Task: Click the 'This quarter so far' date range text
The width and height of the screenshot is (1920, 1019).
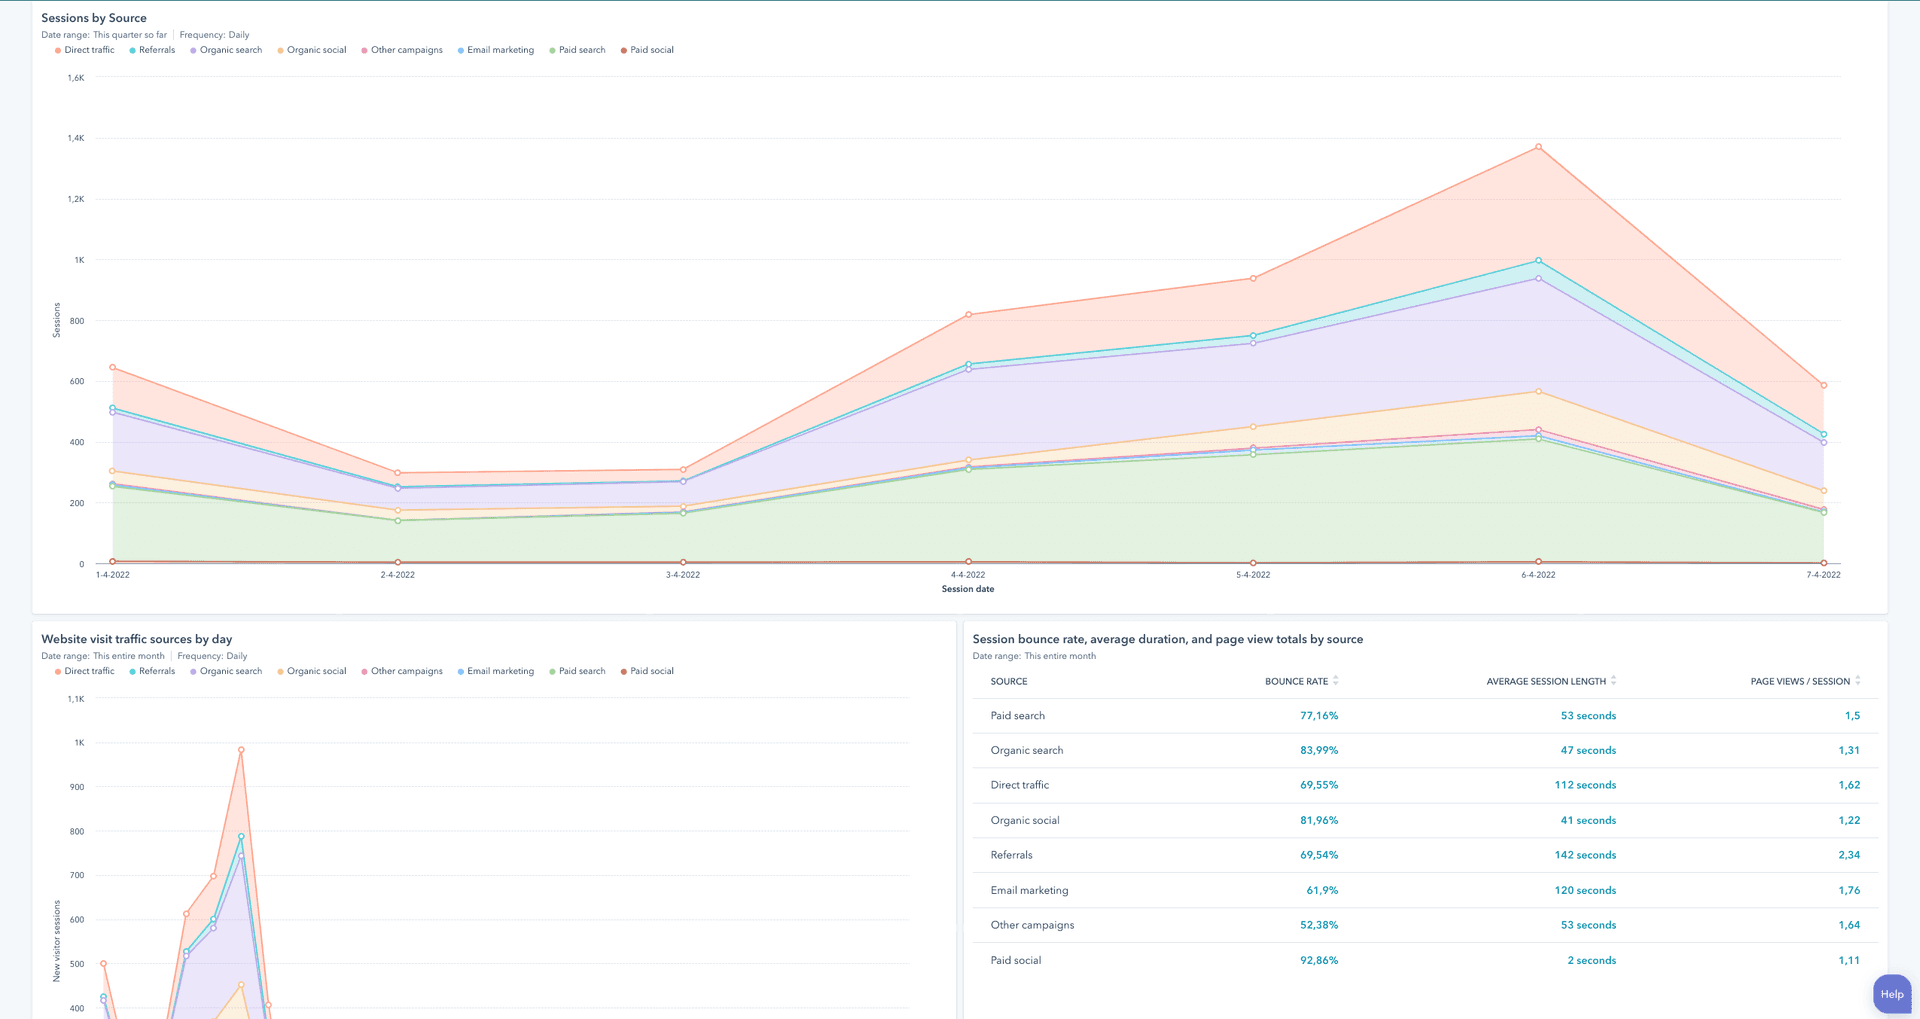Action: point(130,35)
